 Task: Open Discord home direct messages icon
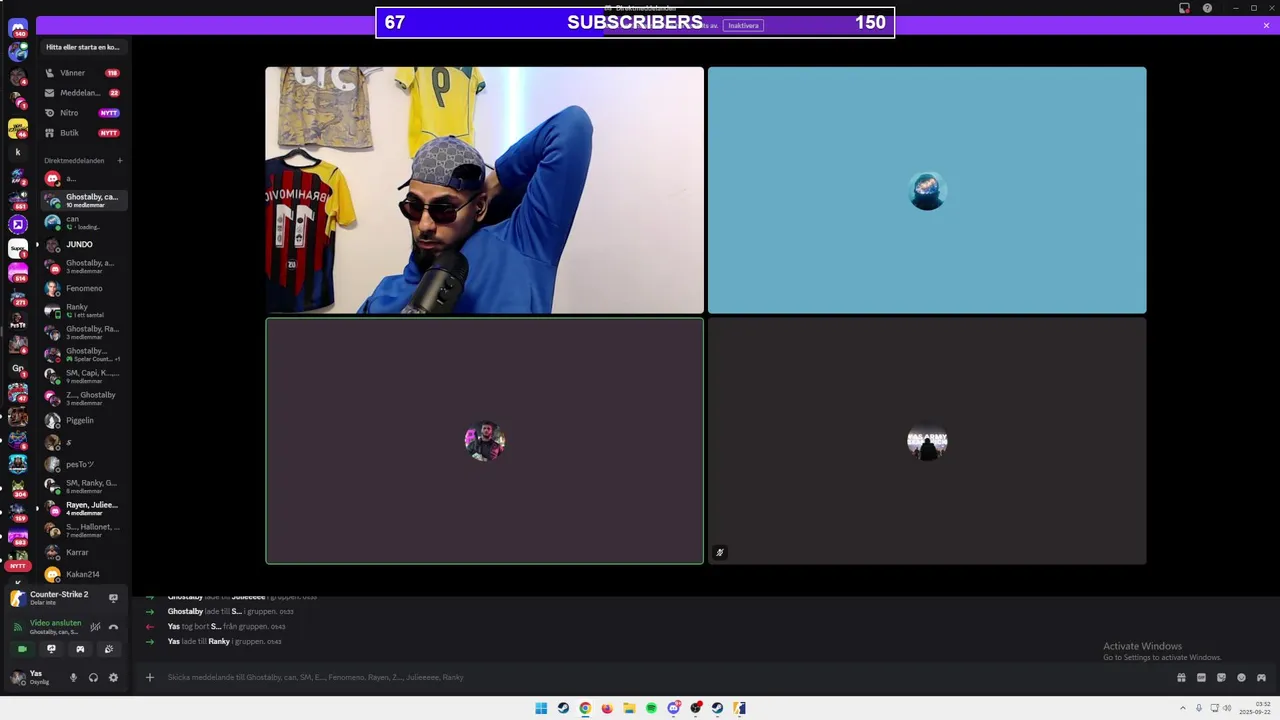[x=18, y=27]
